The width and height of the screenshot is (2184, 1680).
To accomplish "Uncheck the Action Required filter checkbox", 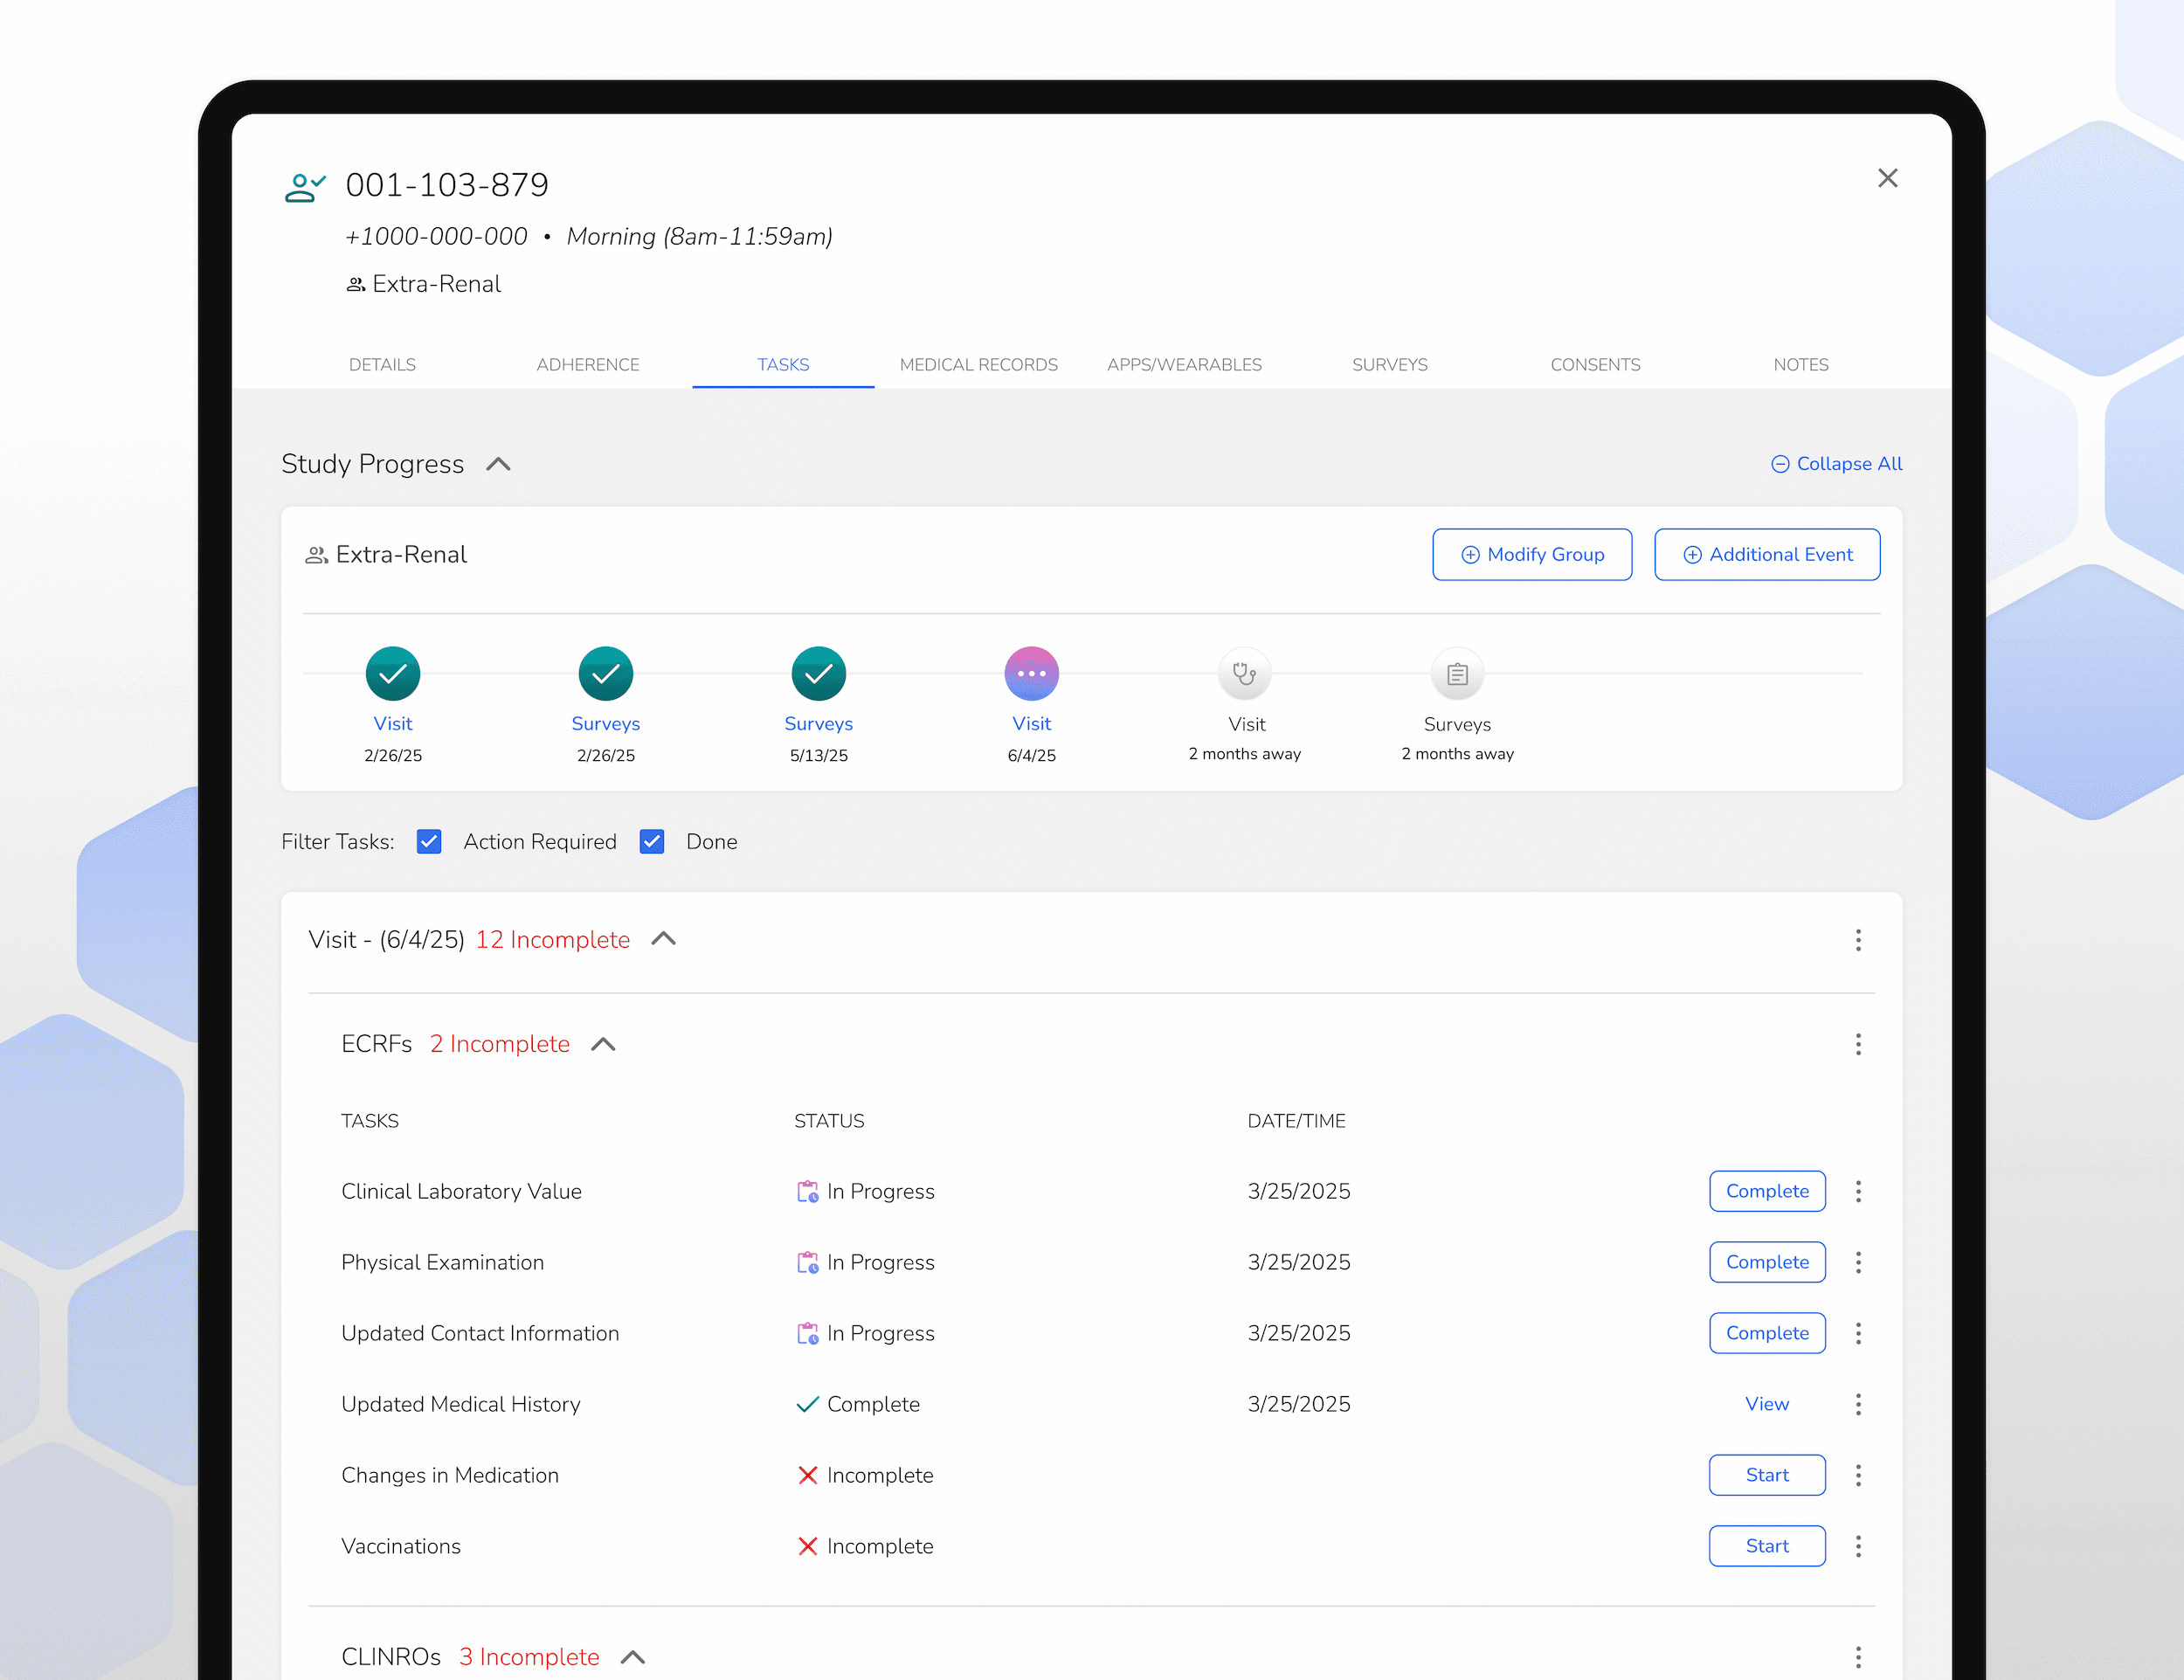I will click(x=429, y=841).
